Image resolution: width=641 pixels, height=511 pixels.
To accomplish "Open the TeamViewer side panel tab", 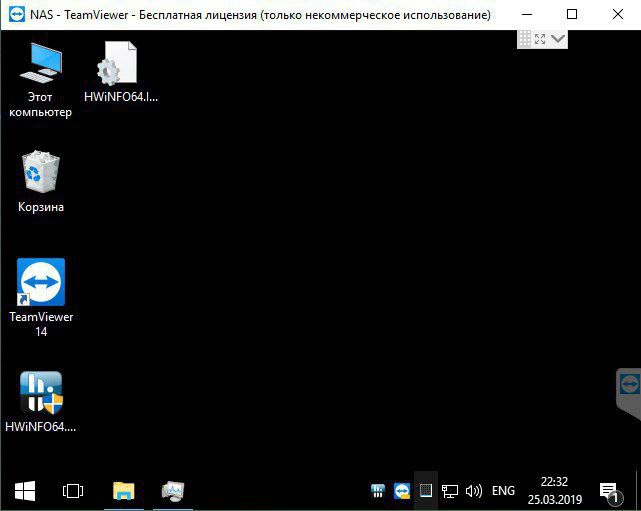I will click(x=629, y=393).
